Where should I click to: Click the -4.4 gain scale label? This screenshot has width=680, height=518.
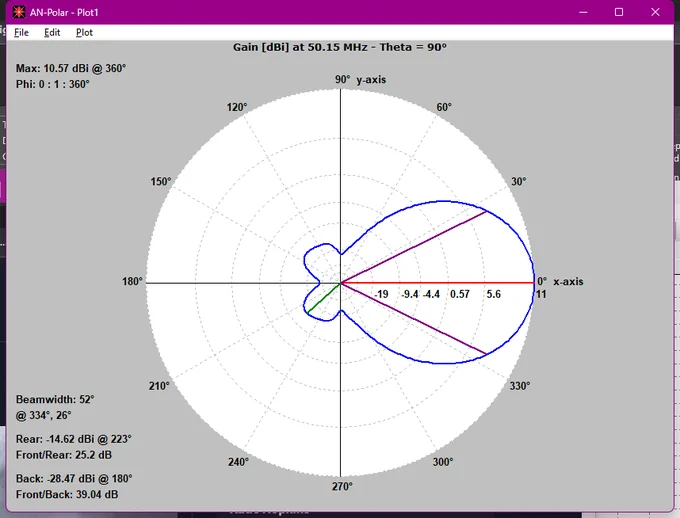click(x=431, y=294)
